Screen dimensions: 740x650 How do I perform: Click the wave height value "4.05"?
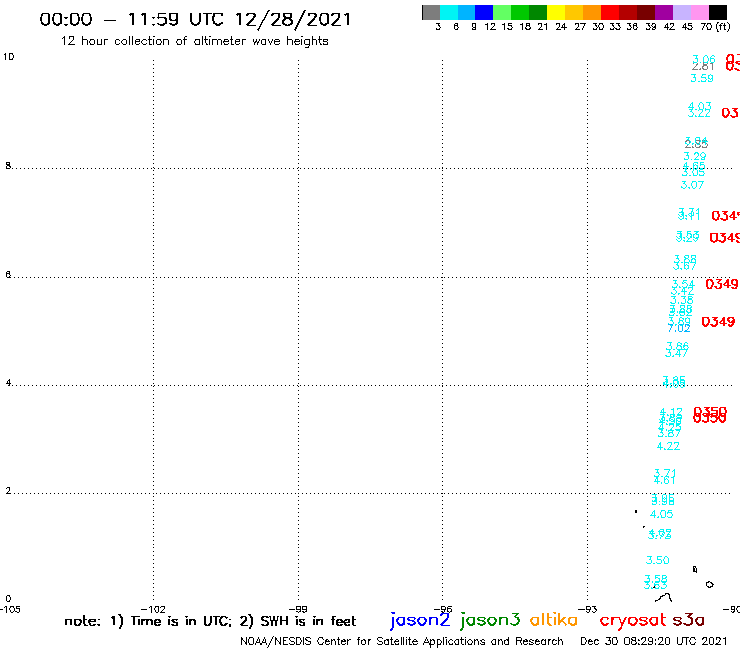(x=662, y=514)
